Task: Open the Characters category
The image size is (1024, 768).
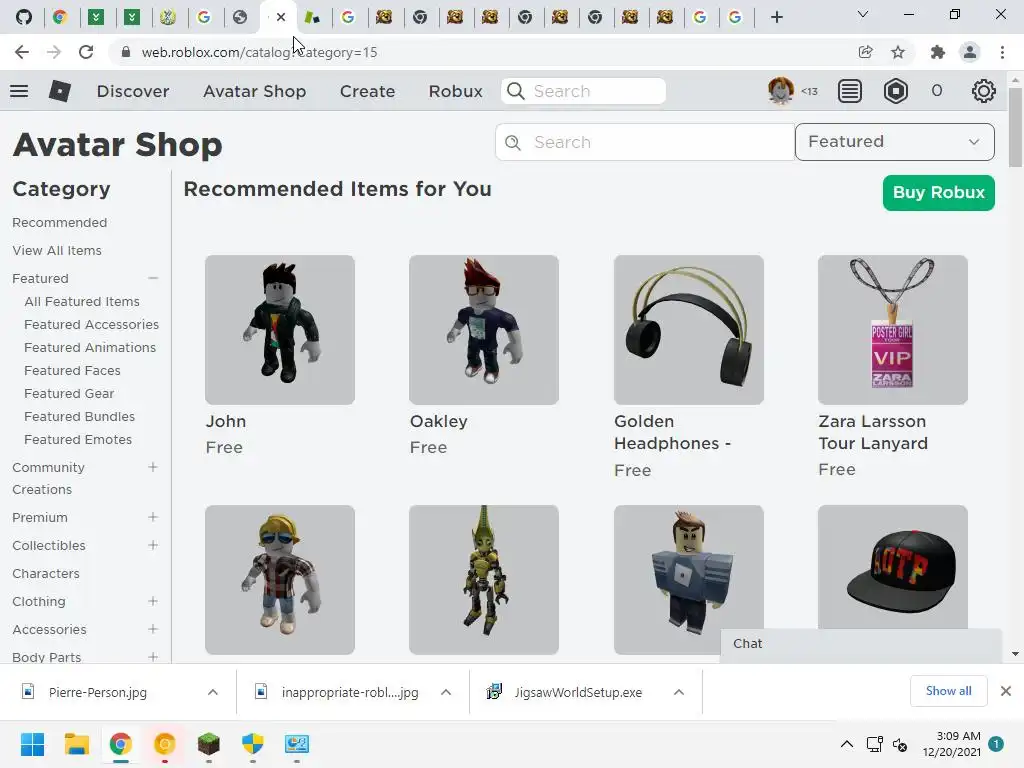Action: [x=46, y=573]
